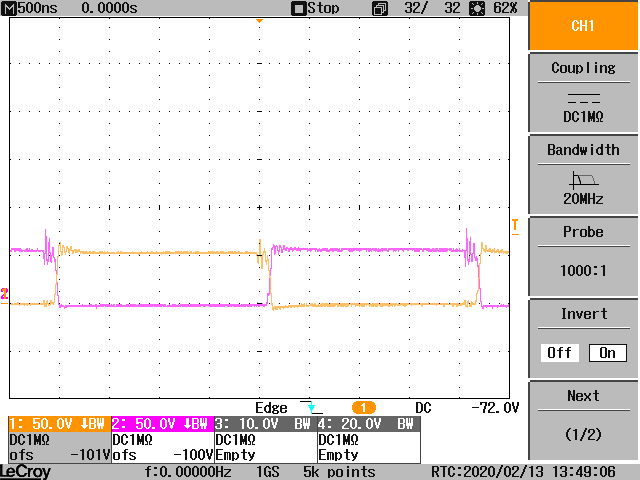Click channel 2 offset -100V value
The image size is (640, 480).
193,455
